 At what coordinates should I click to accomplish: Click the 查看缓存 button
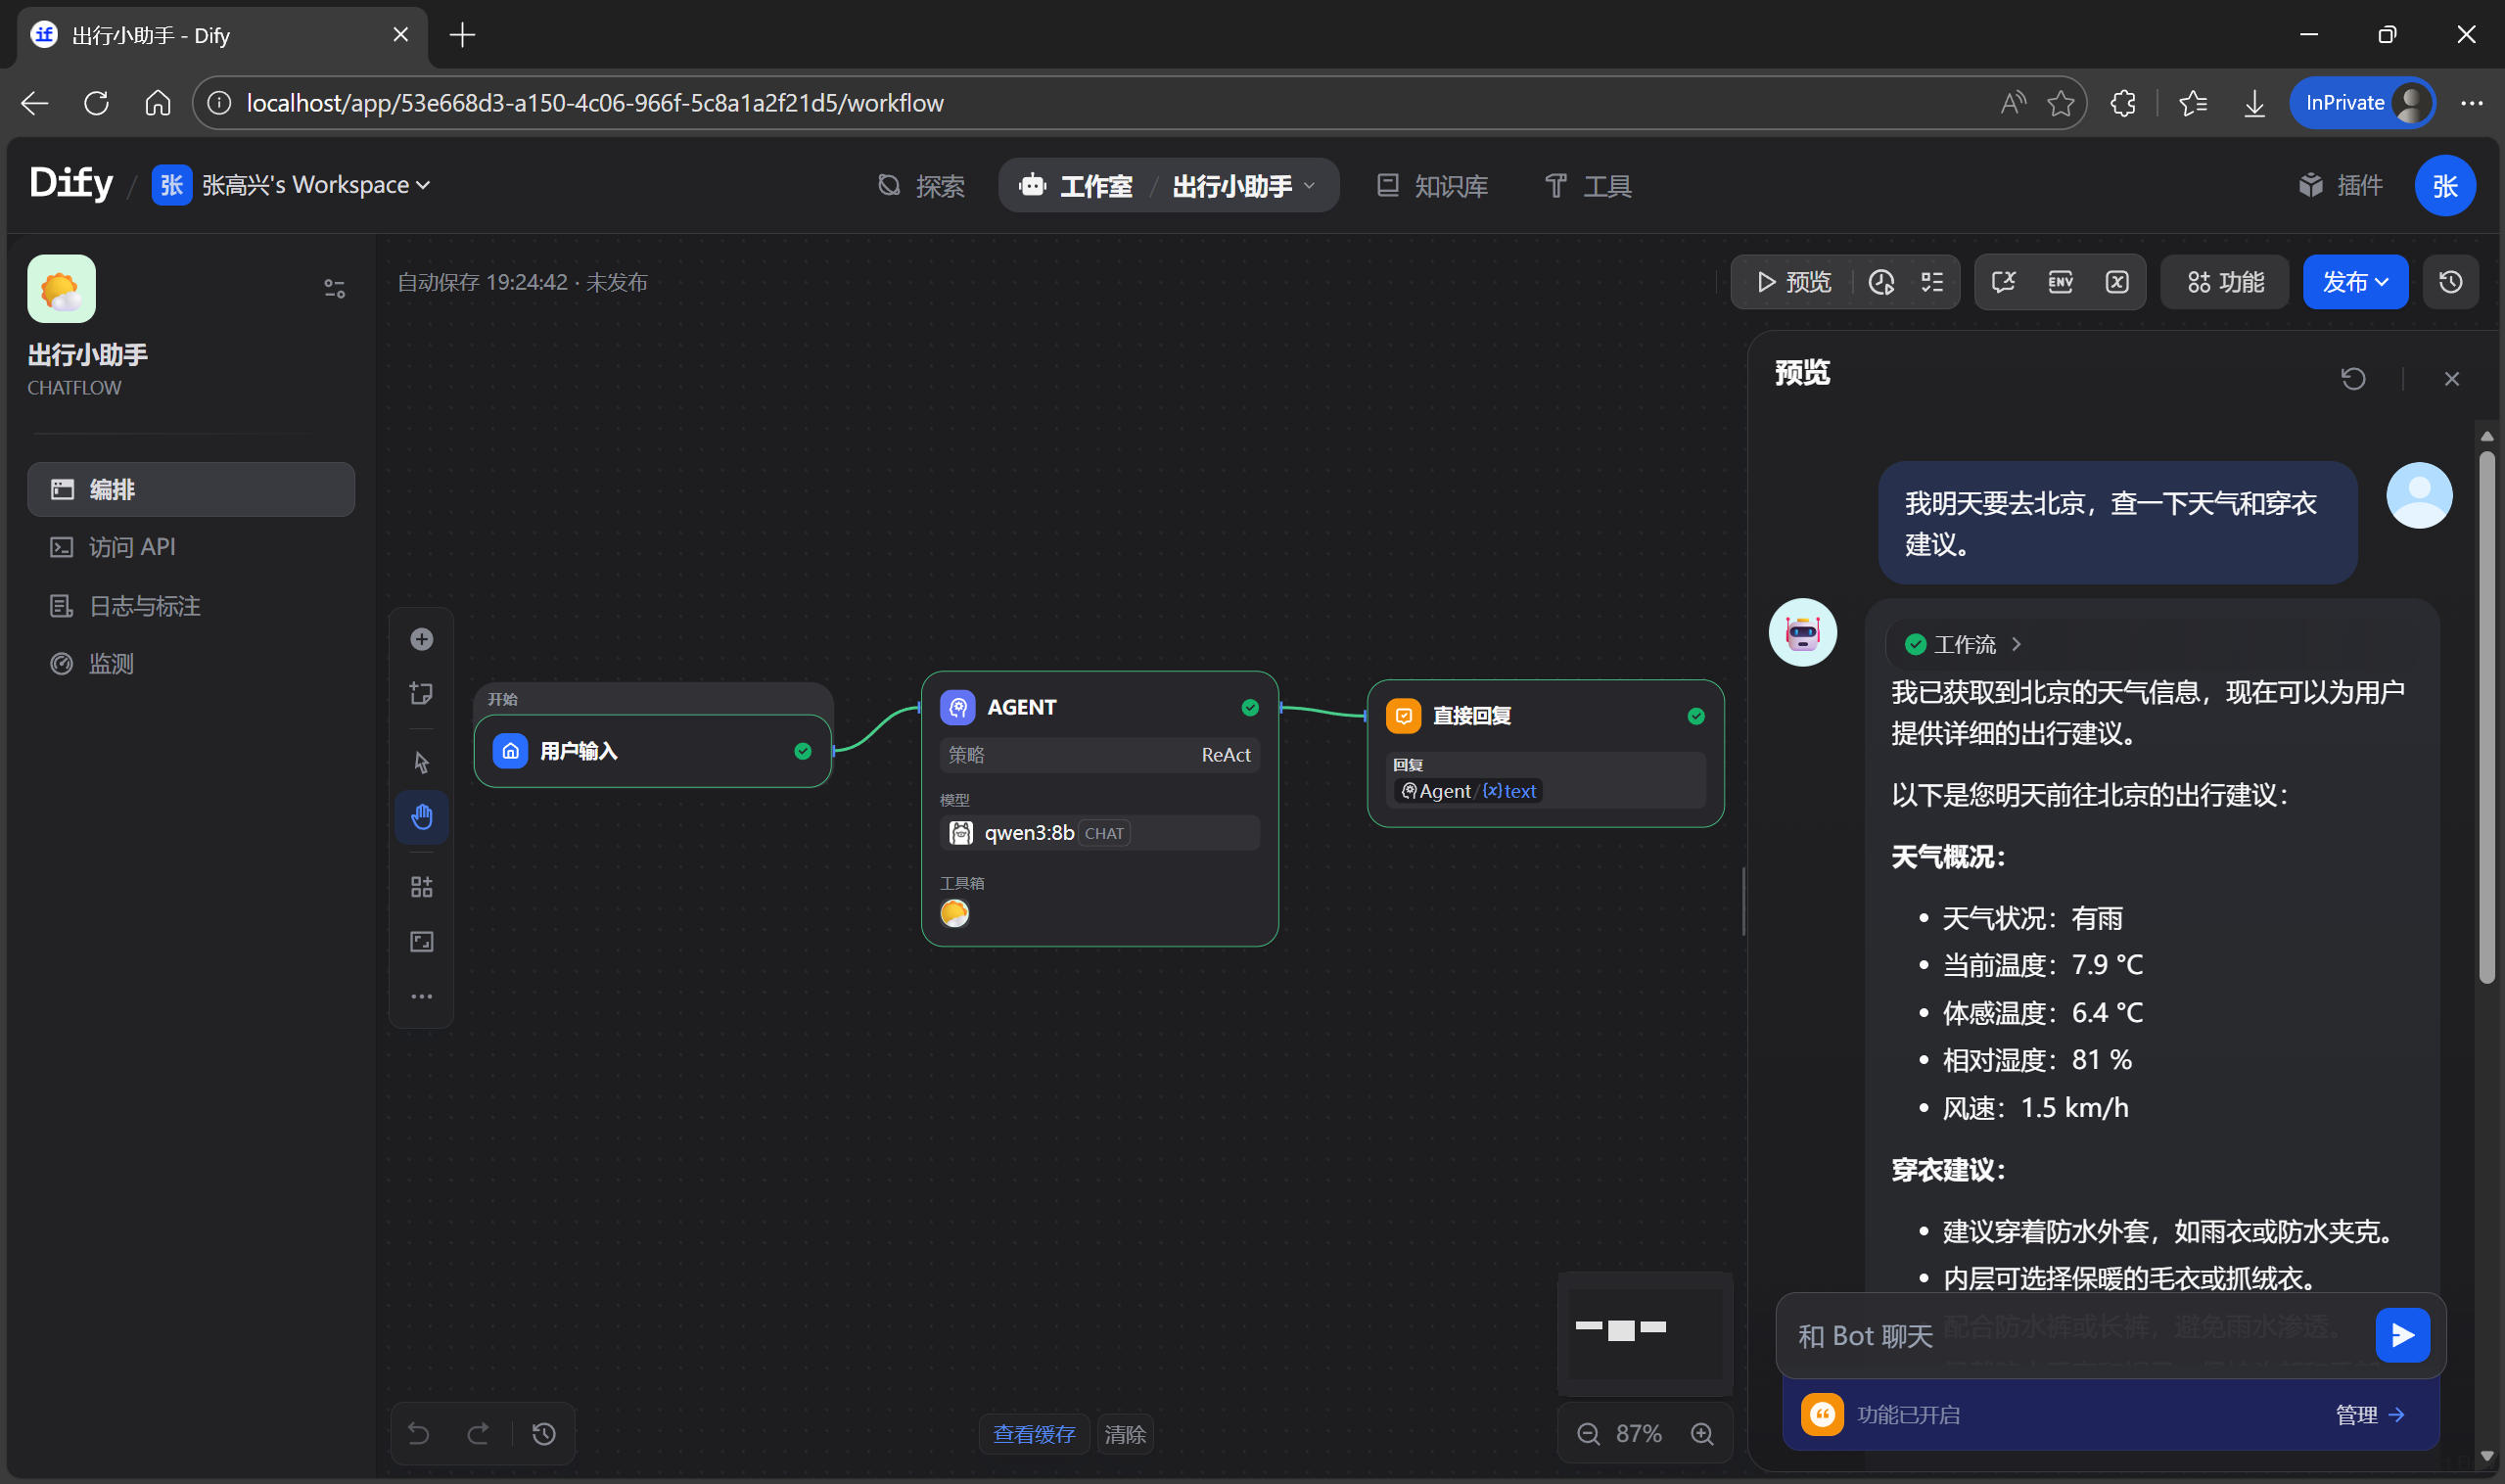(x=1033, y=1434)
